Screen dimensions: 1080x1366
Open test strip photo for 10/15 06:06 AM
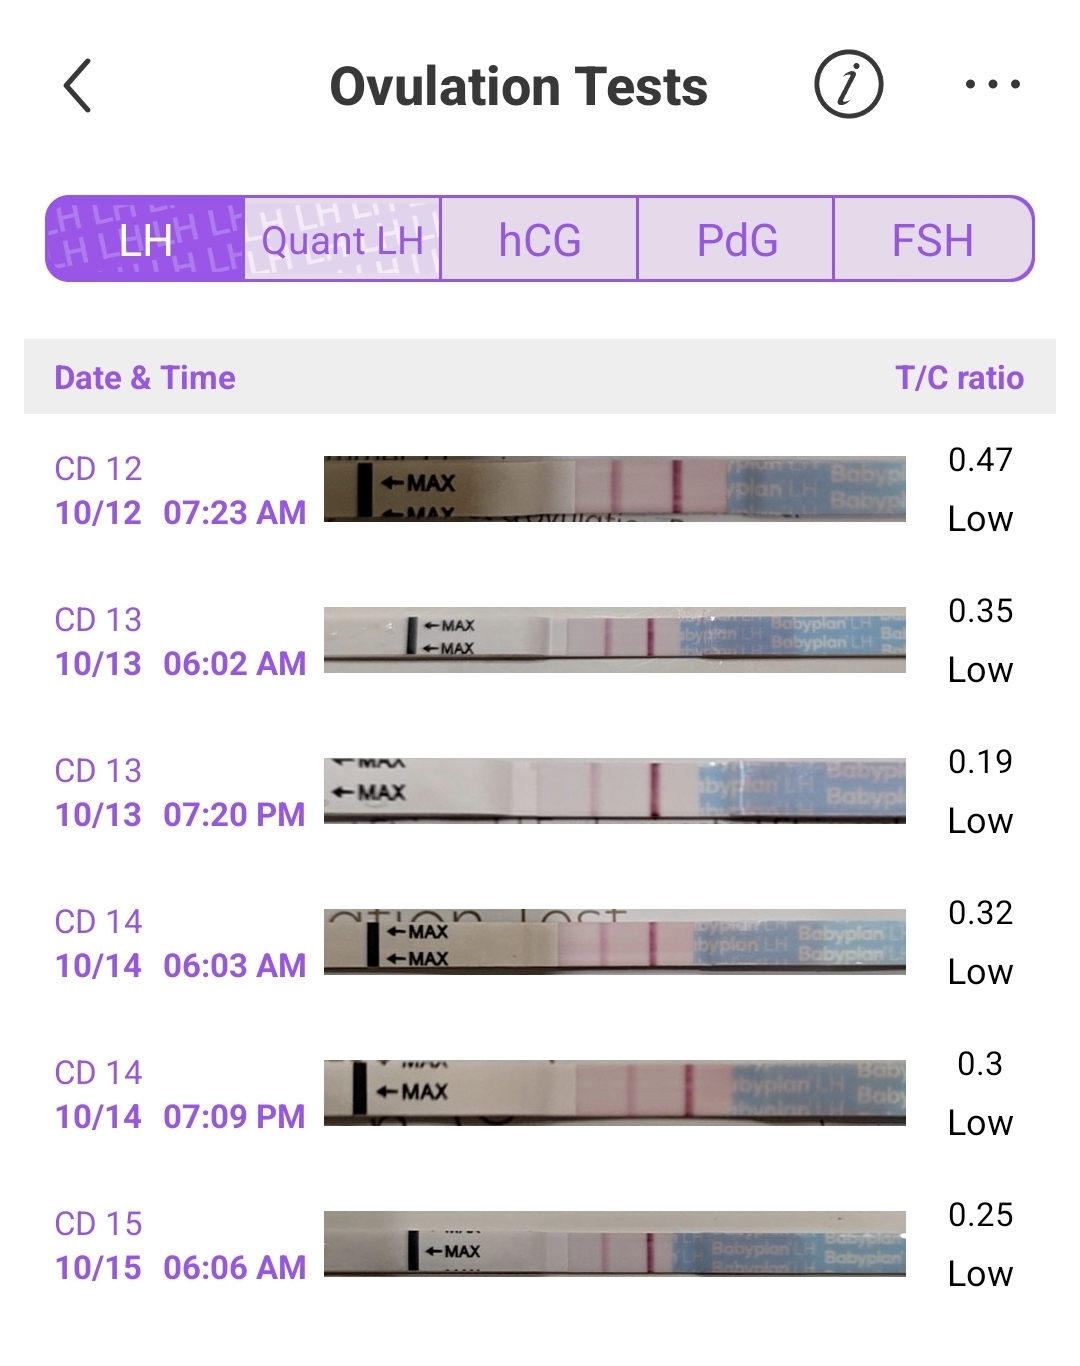614,1244
